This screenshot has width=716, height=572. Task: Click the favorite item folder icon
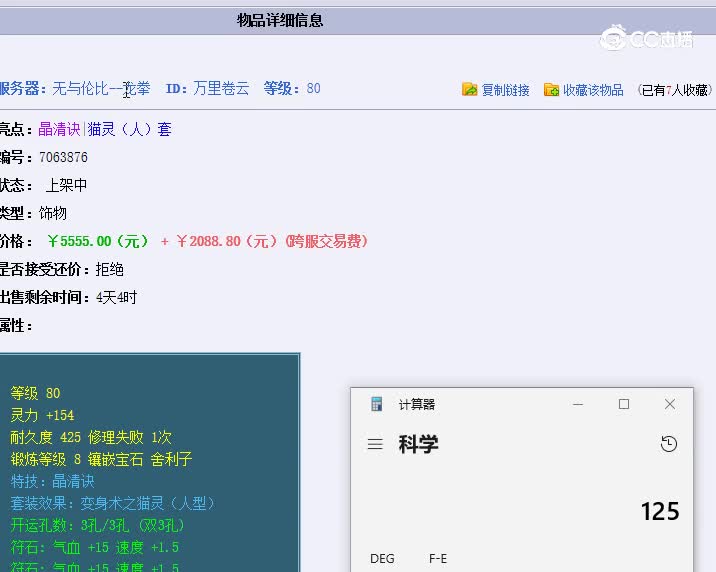tap(551, 89)
